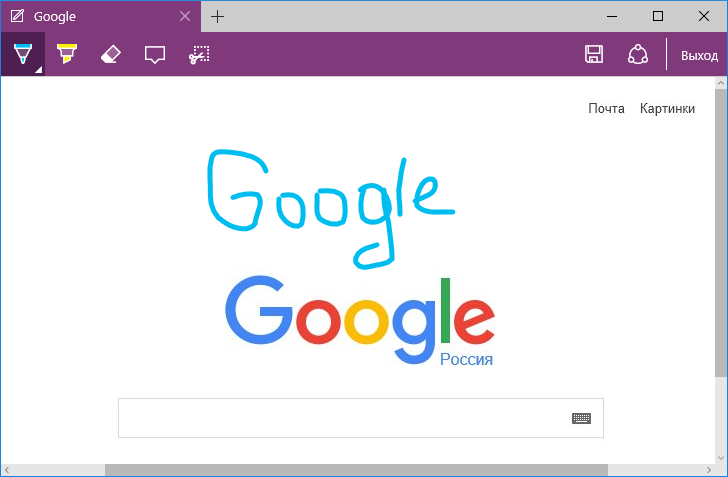Open the on-screen keyboard in search box
The width and height of the screenshot is (728, 477).
581,418
